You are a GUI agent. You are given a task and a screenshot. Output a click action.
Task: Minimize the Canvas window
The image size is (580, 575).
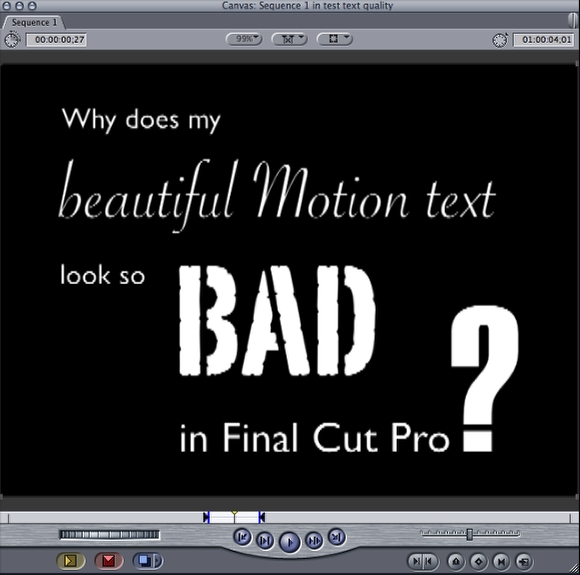[20, 6]
